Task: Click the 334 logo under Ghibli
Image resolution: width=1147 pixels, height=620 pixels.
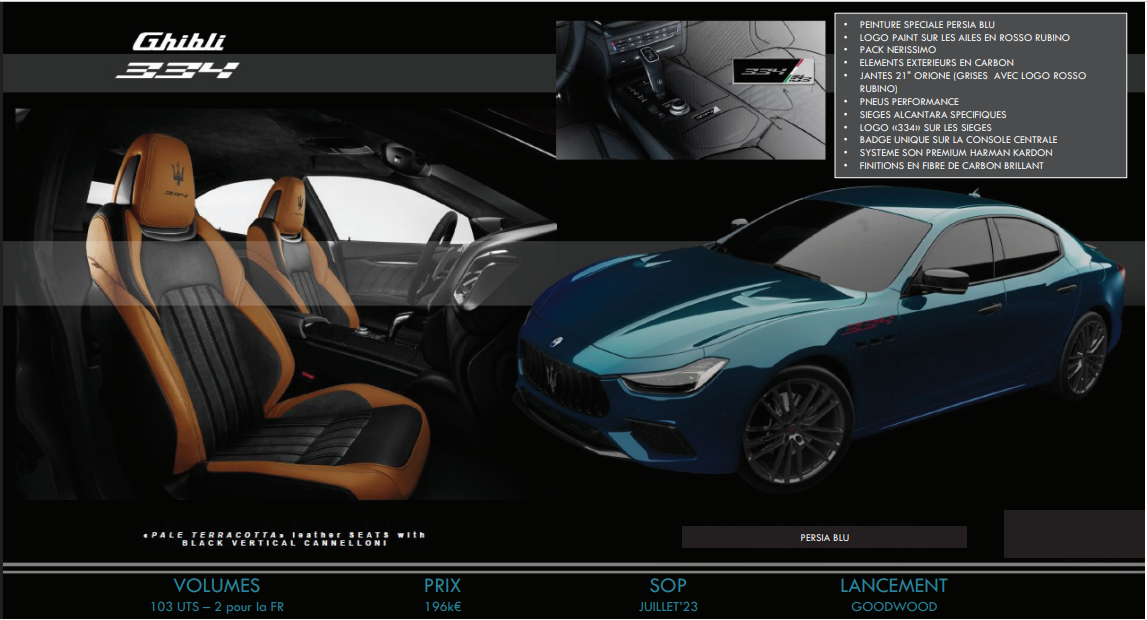Action: [177, 71]
